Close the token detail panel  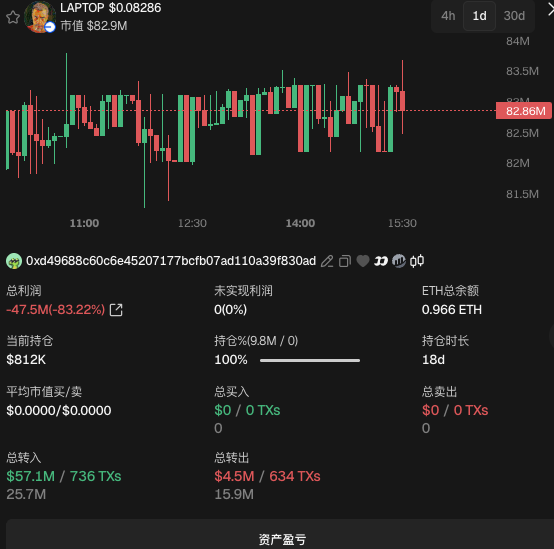(x=550, y=10)
